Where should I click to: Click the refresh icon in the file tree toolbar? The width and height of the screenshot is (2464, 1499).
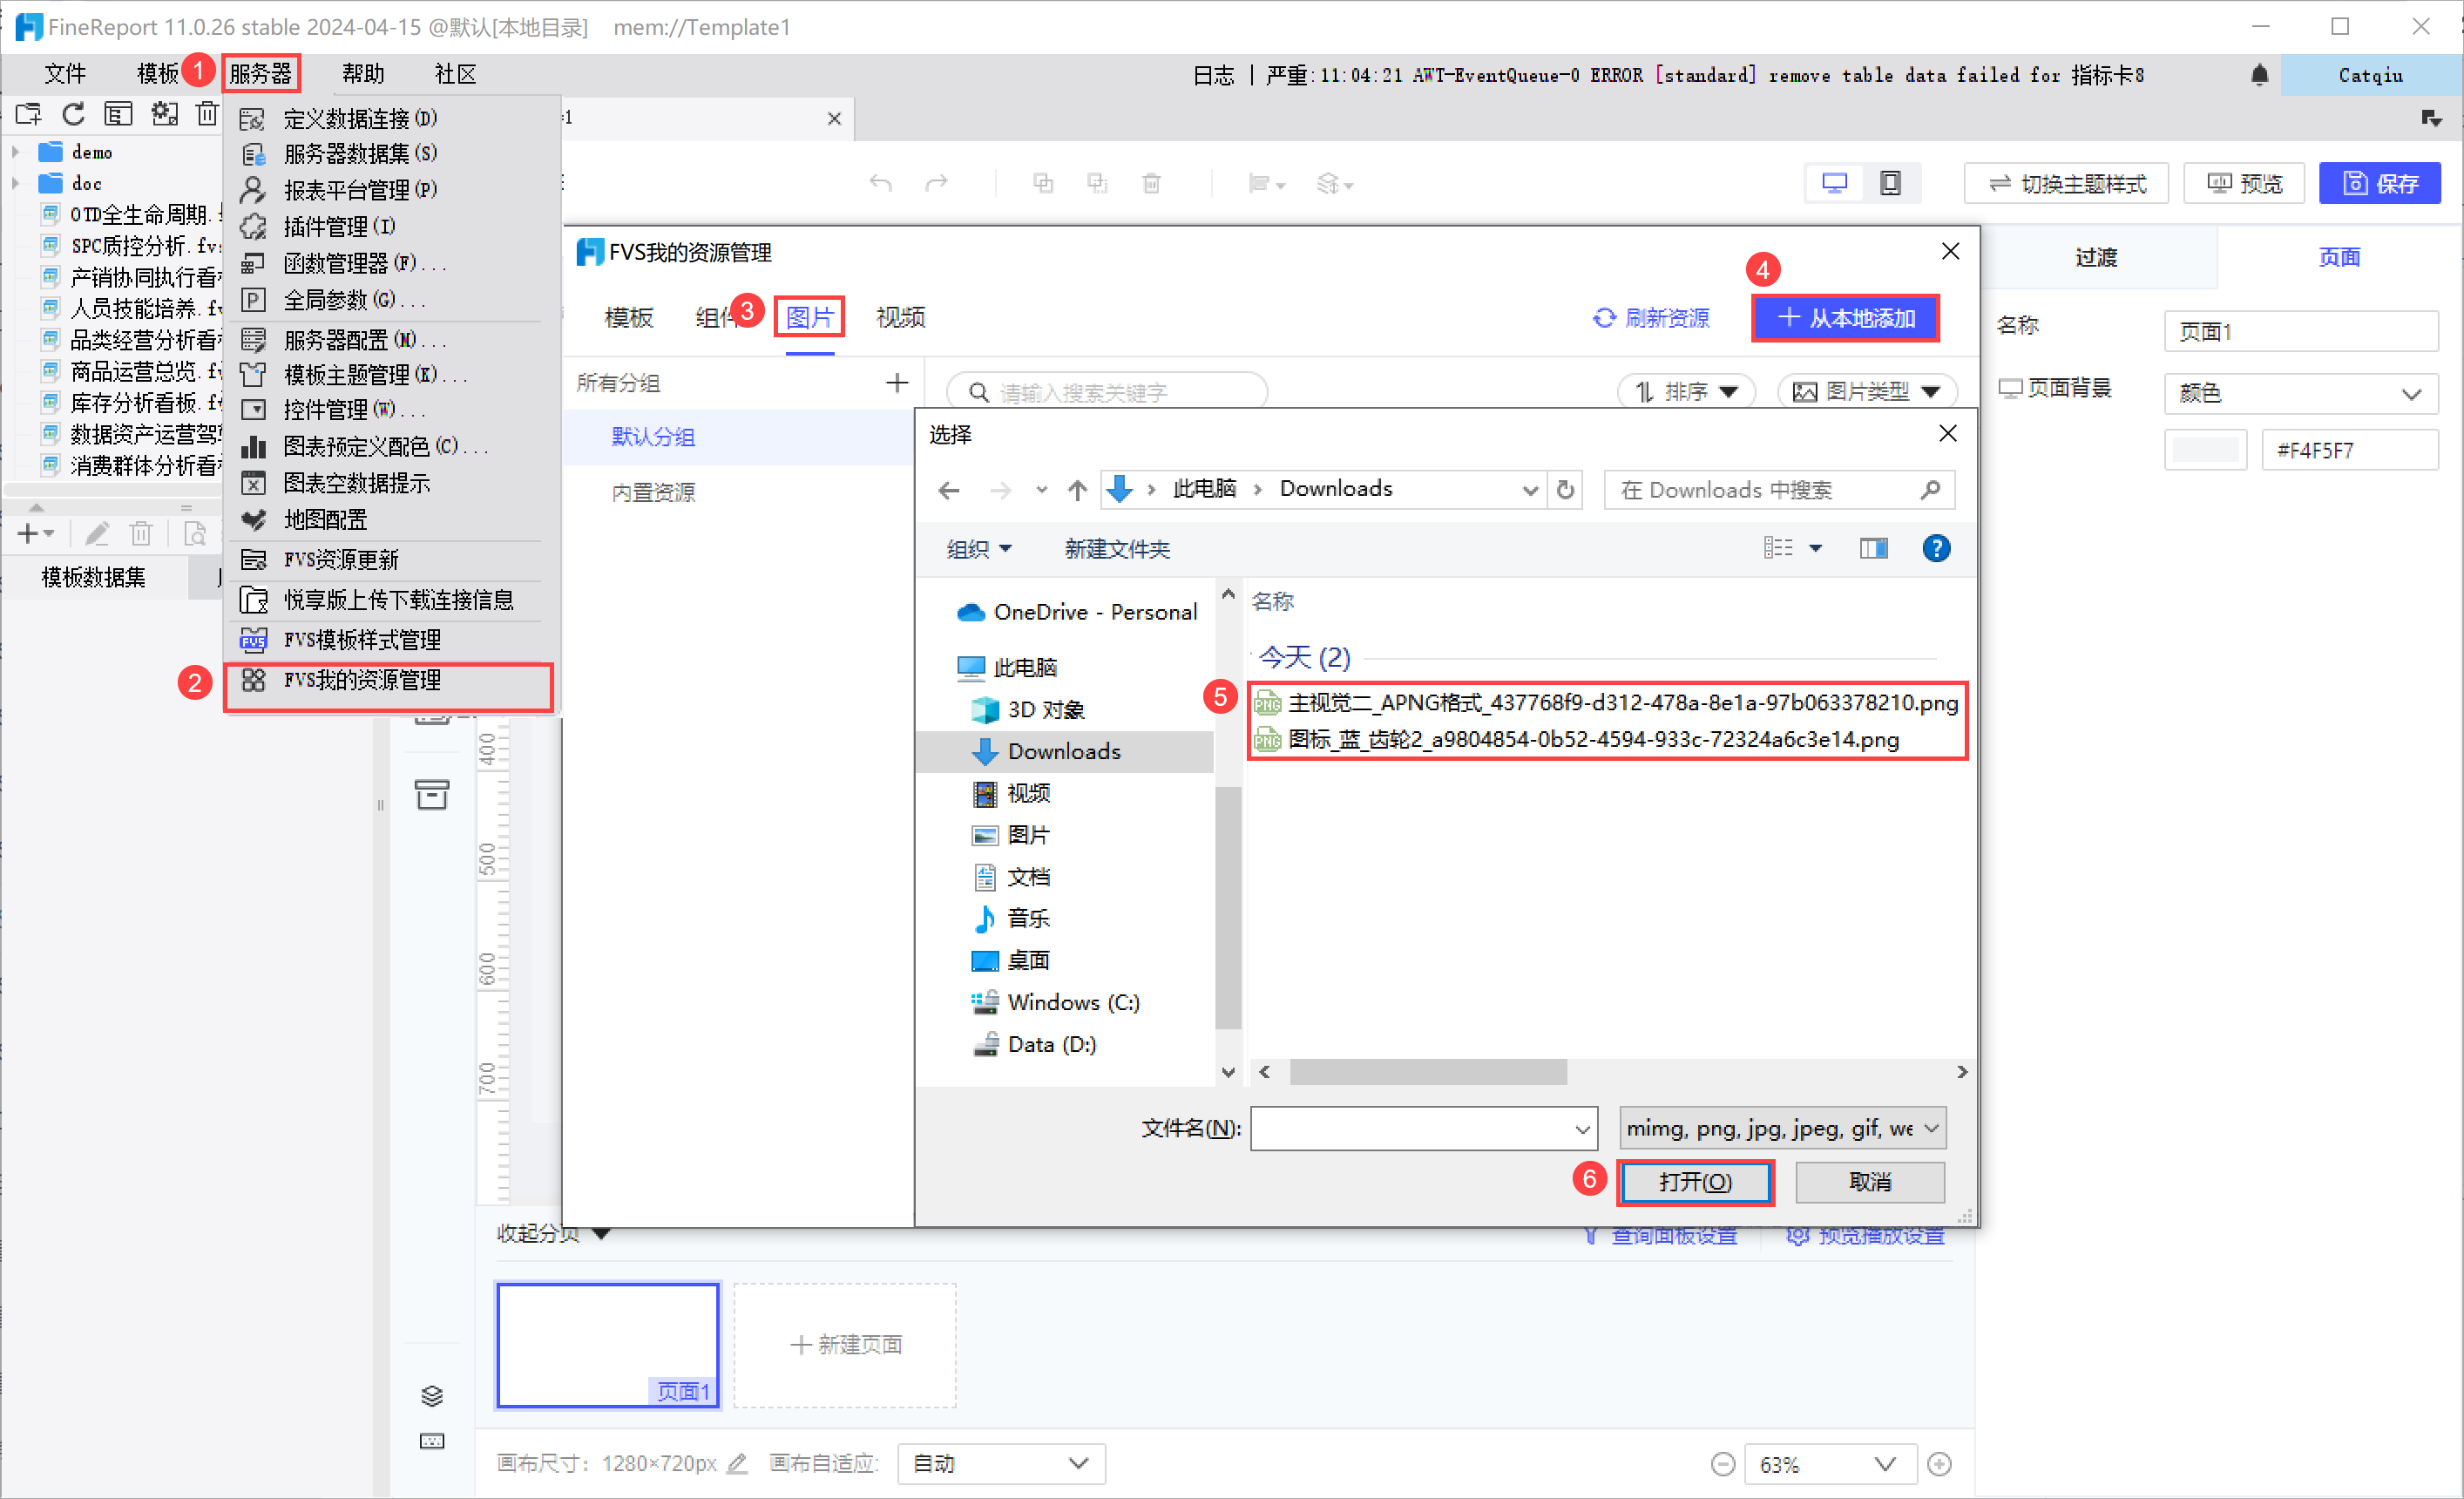[73, 114]
